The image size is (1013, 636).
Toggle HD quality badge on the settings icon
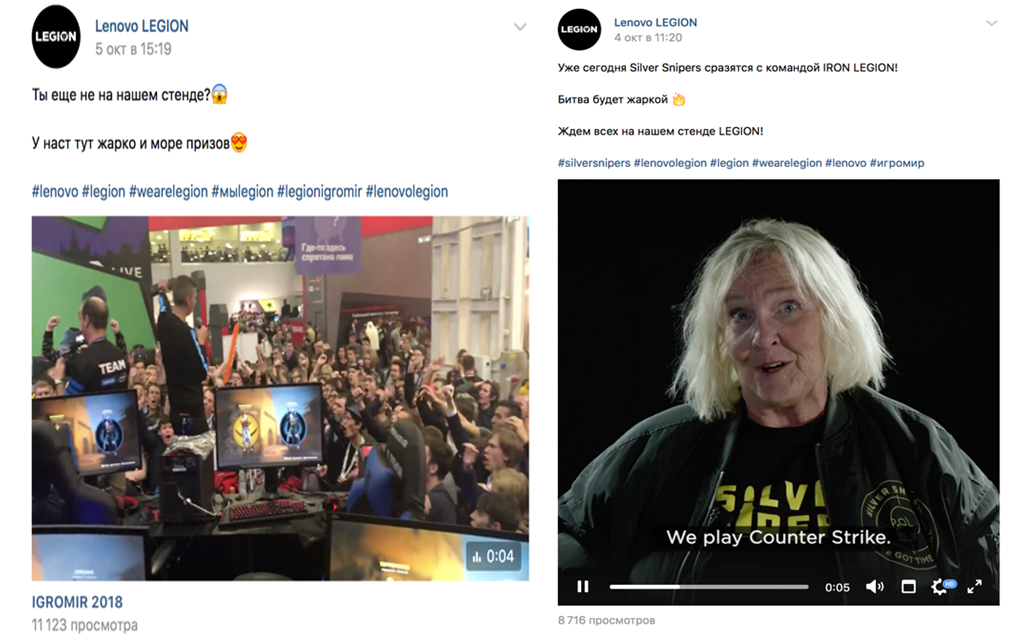click(x=949, y=583)
